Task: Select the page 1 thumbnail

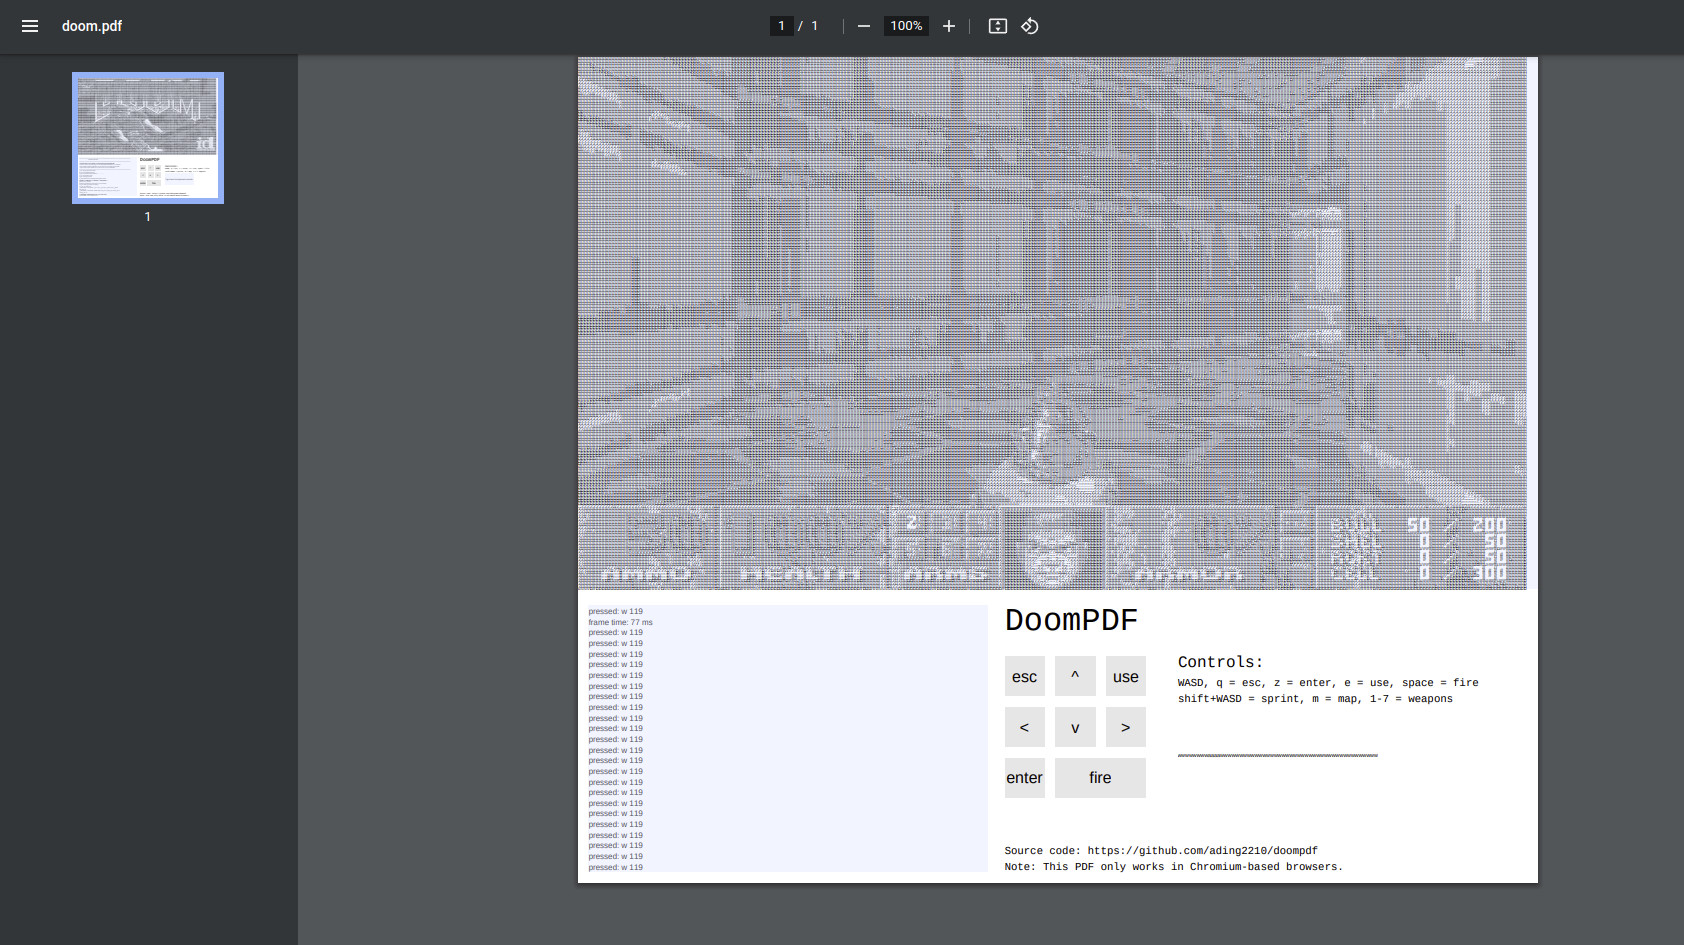Action: (148, 138)
